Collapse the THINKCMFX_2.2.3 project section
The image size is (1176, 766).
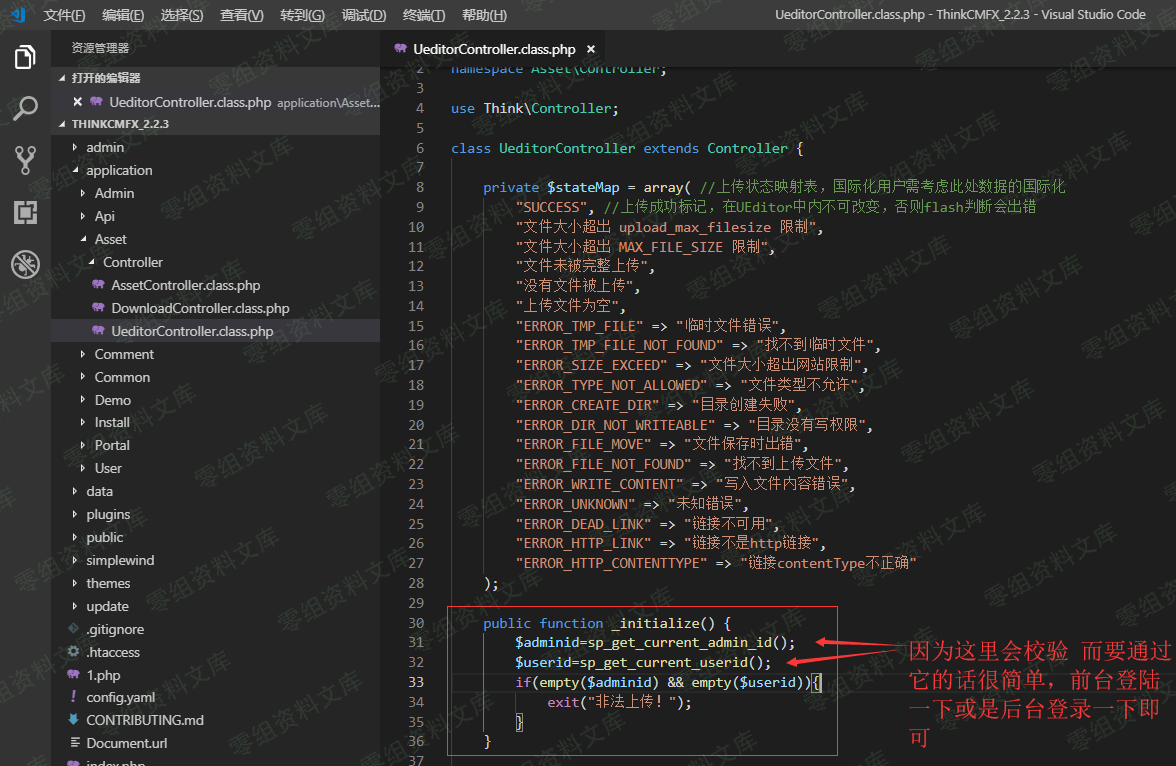120,124
